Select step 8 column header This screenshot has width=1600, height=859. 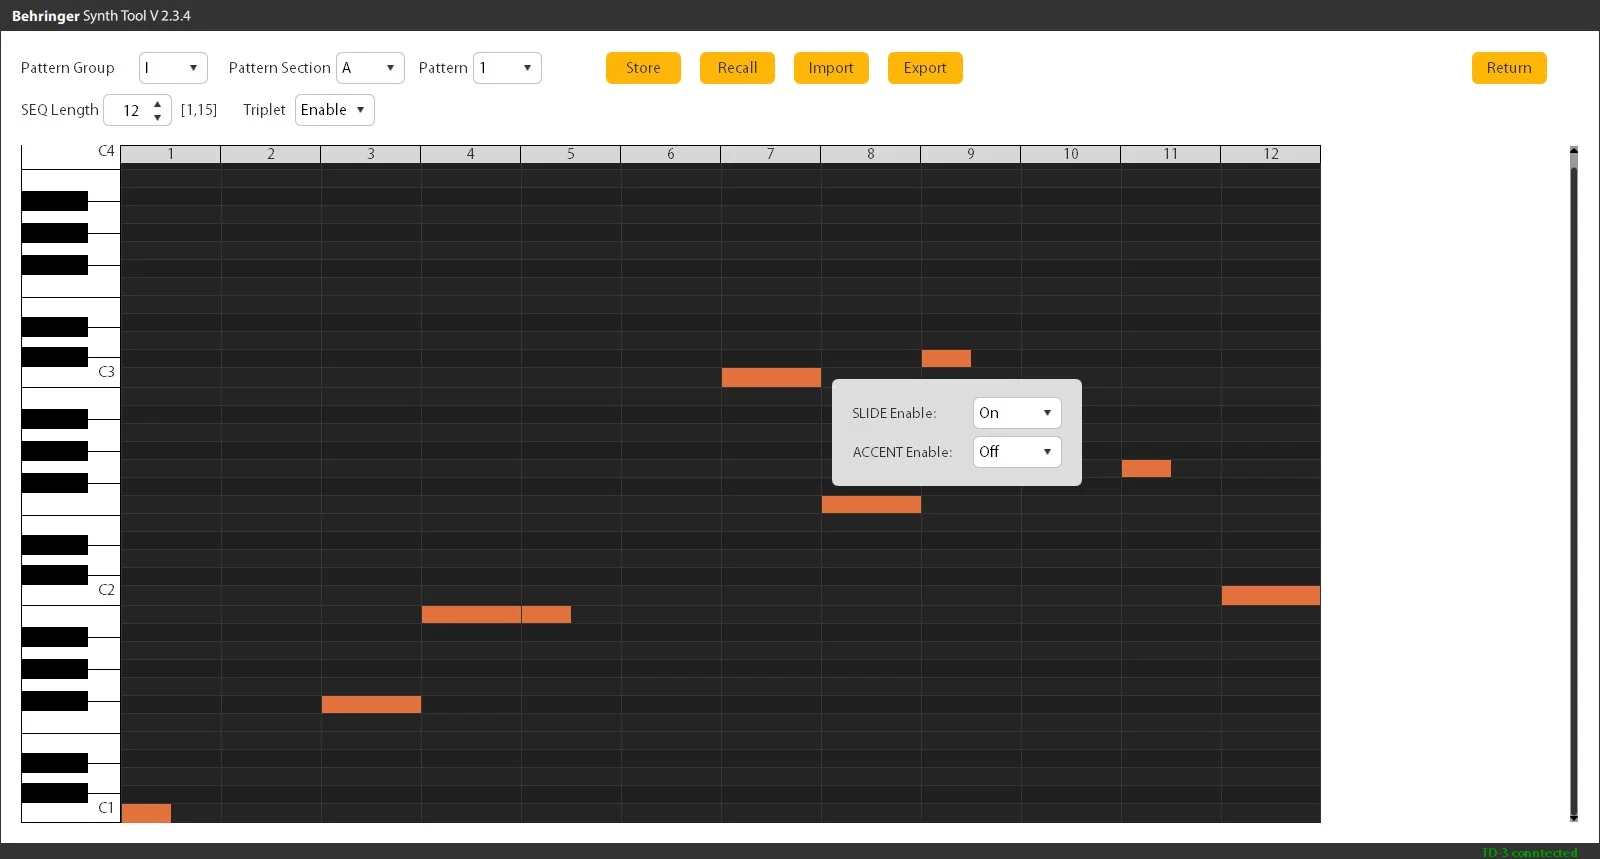pos(871,154)
